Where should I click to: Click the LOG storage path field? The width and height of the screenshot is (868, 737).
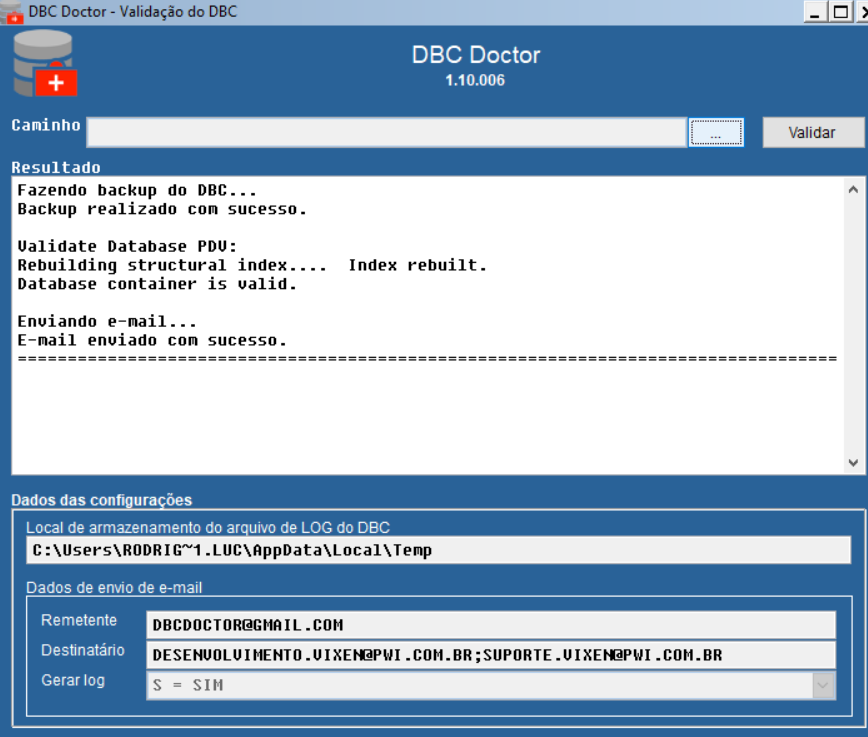point(438,551)
